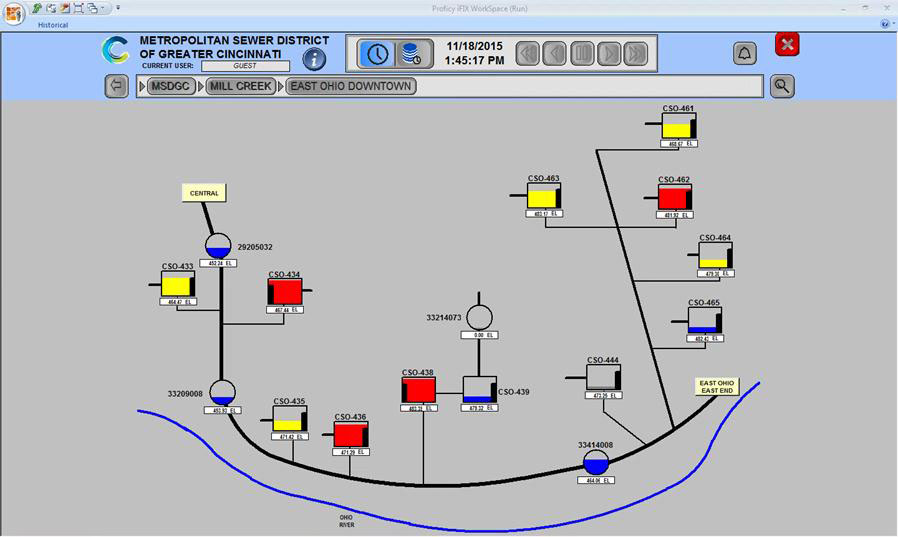Image resolution: width=898 pixels, height=537 pixels.
Task: Open the alarm bell notifications
Action: [745, 53]
